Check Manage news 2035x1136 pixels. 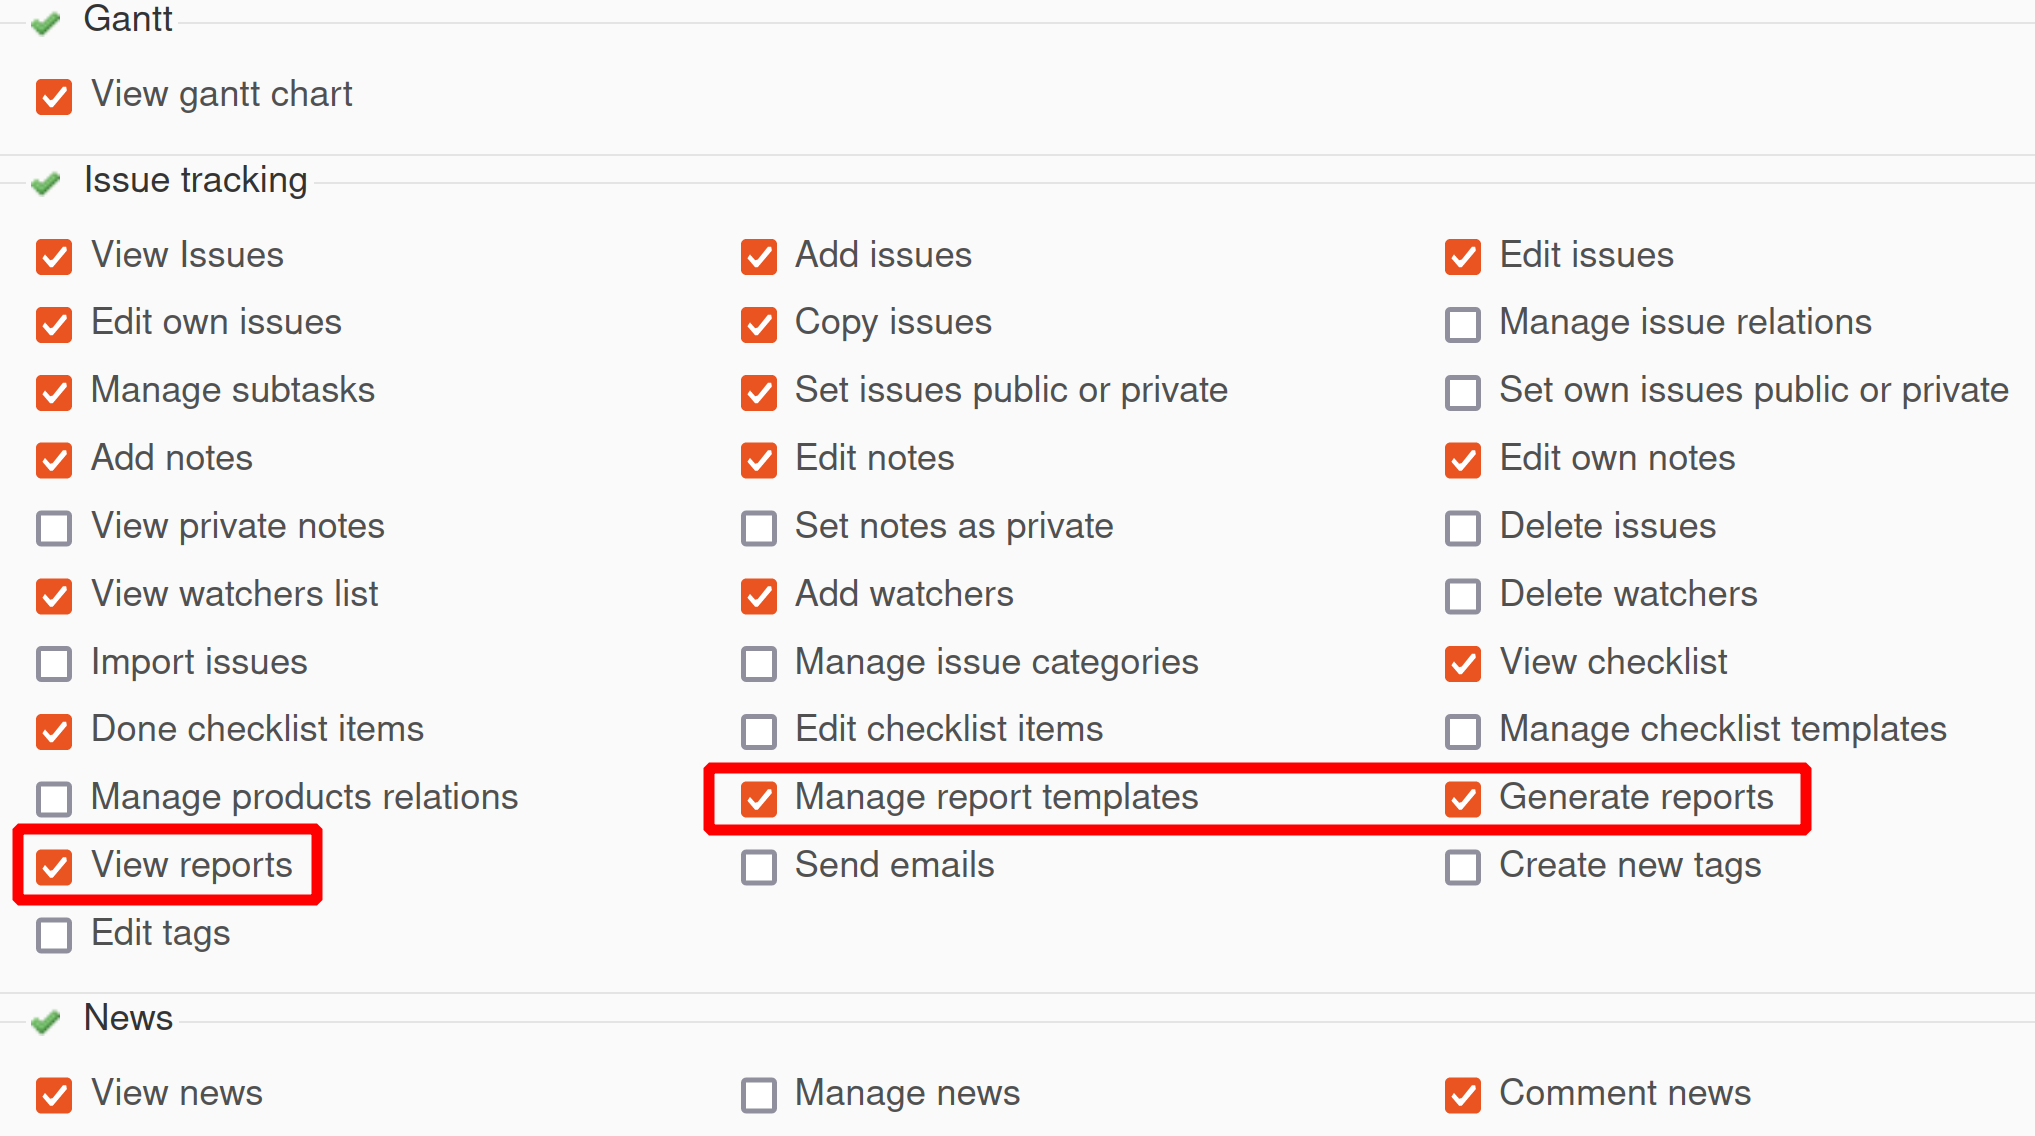[759, 1095]
